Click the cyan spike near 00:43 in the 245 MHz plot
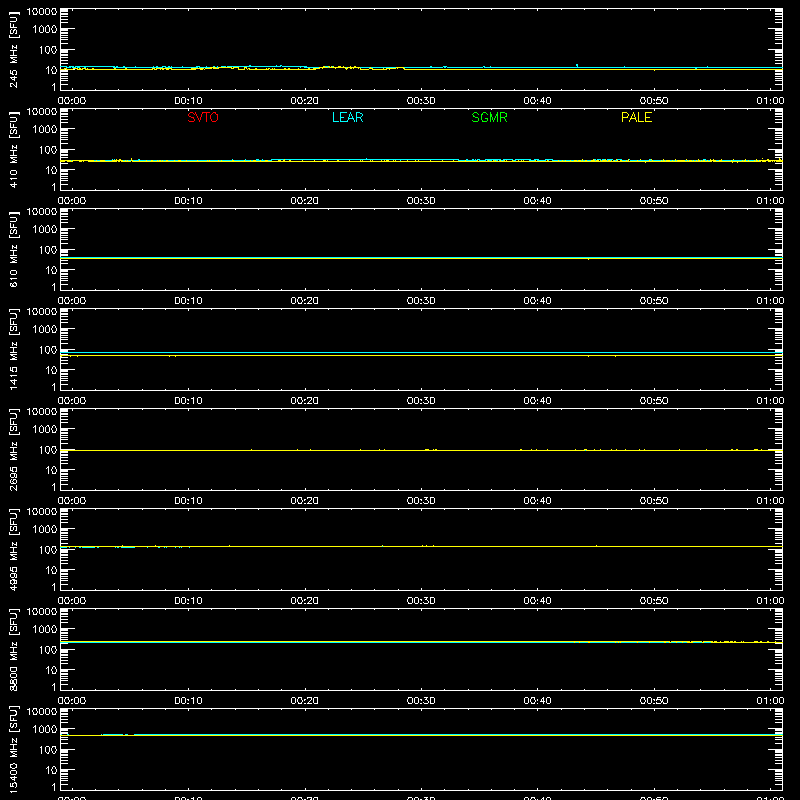The width and height of the screenshot is (800, 800). tap(577, 65)
